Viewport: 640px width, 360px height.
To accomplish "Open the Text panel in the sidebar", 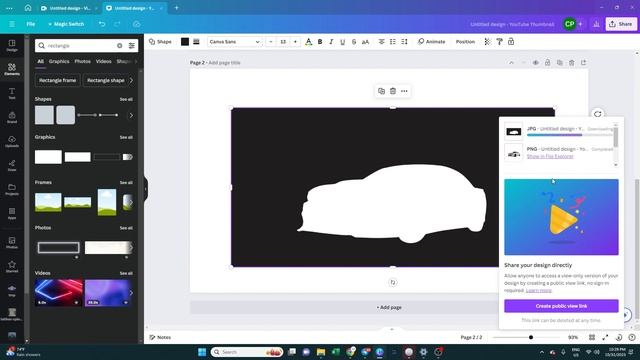I will click(12, 93).
